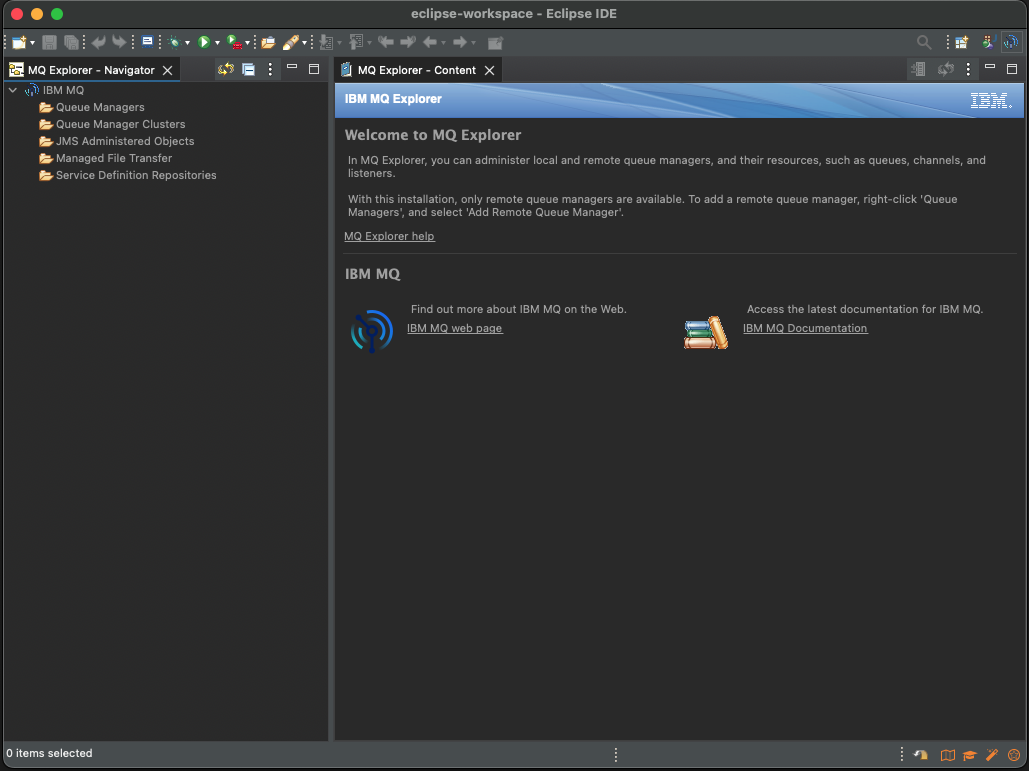The height and width of the screenshot is (771, 1029).
Task: Click the Open Perspective icon
Action: 961,43
